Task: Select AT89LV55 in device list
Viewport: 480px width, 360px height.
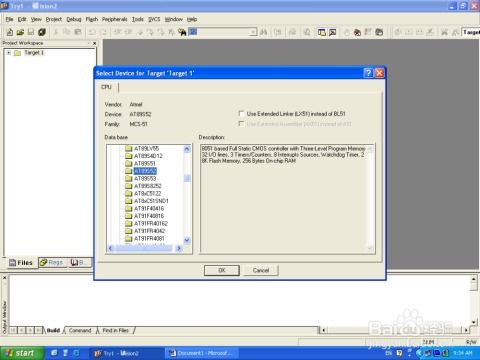Action: [146, 149]
